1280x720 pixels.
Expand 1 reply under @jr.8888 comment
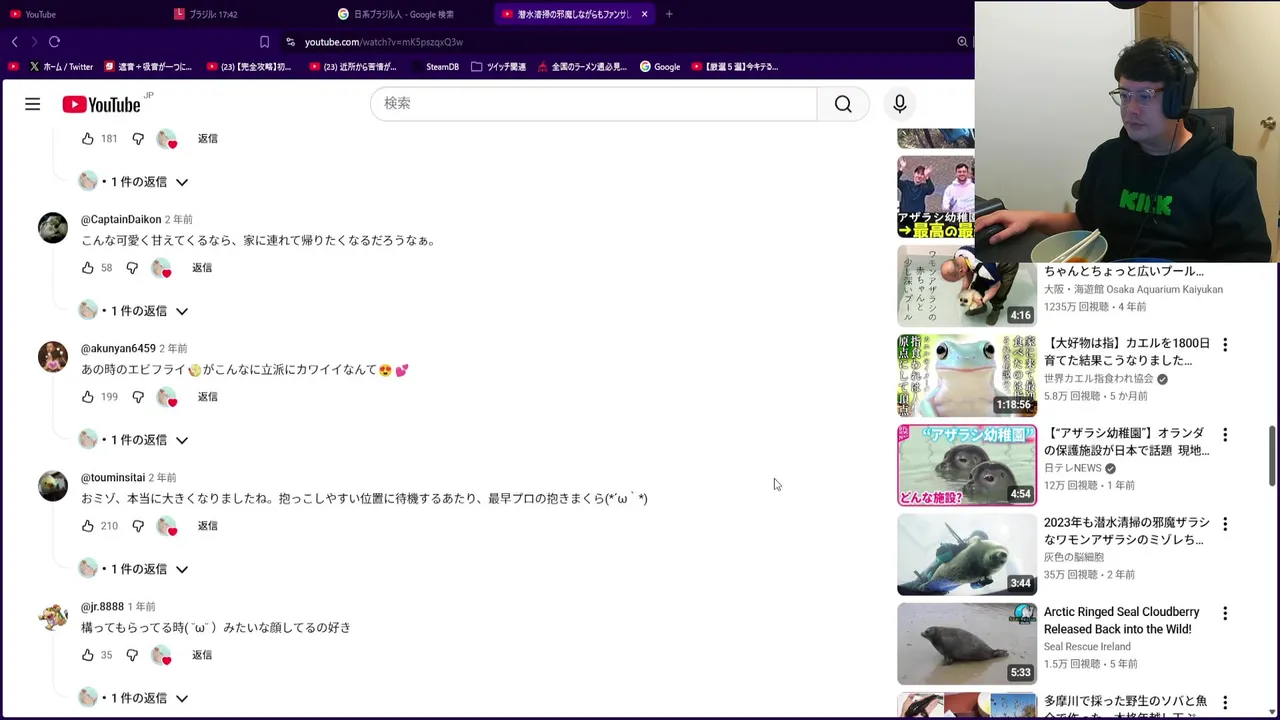click(x=134, y=698)
